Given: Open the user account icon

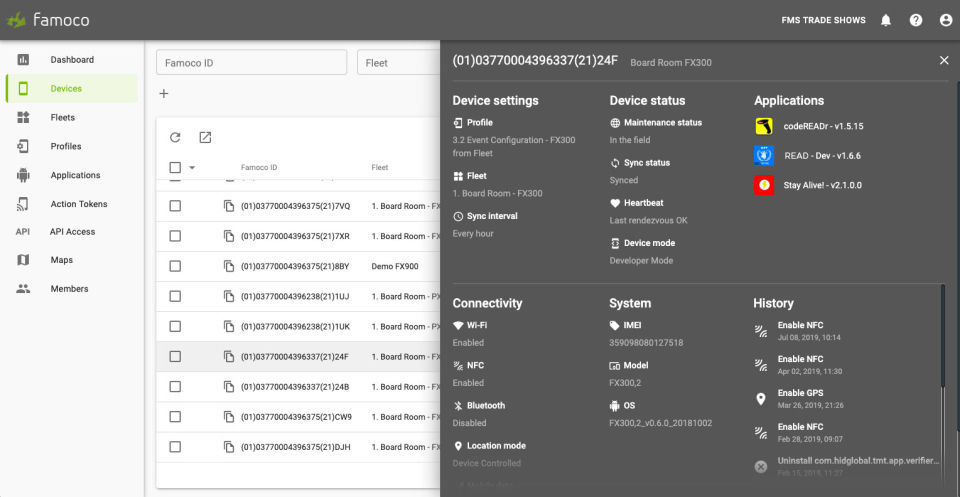Looking at the screenshot, I should (945, 20).
